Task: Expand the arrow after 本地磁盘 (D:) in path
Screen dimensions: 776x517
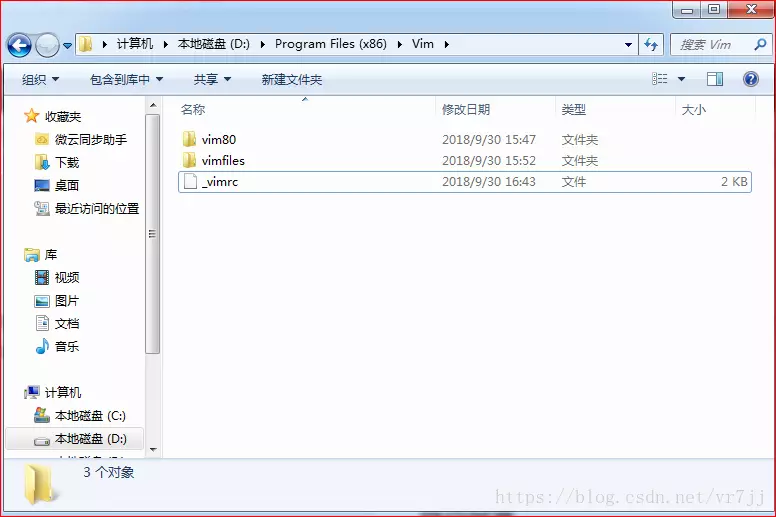Action: [x=263, y=45]
